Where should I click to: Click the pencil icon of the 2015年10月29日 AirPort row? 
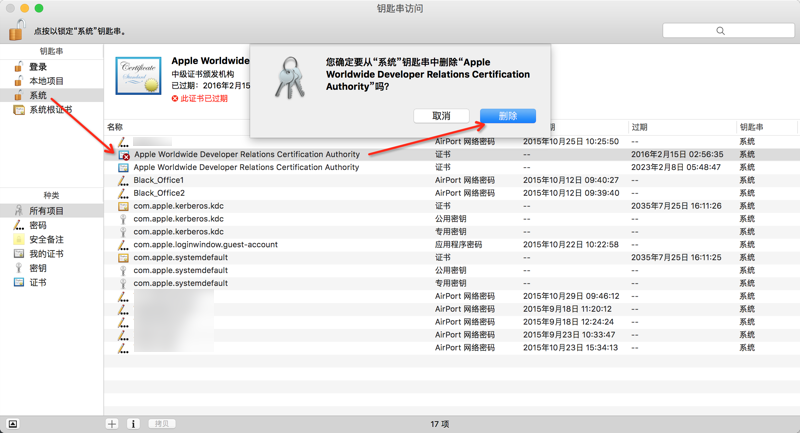123,296
